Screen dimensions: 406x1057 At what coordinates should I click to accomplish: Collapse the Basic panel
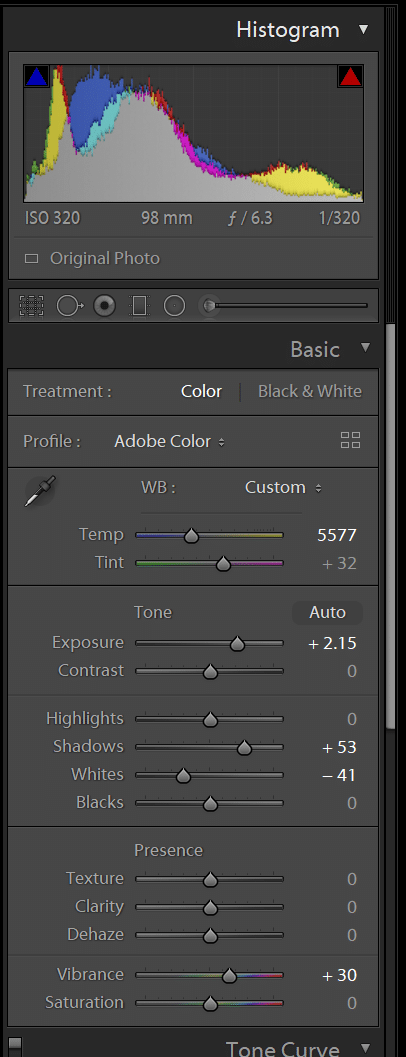[x=366, y=348]
